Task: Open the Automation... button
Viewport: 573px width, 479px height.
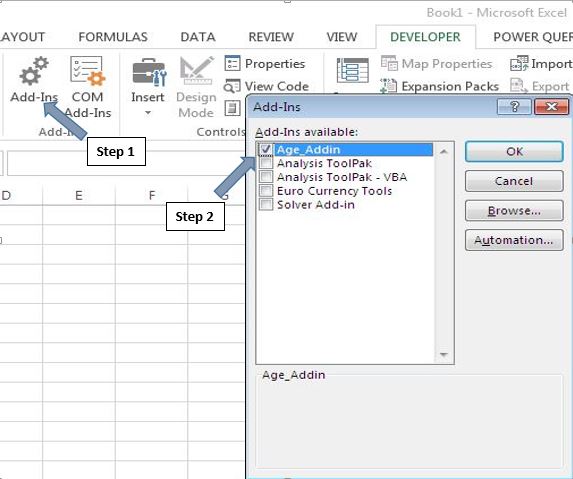Action: coord(514,240)
